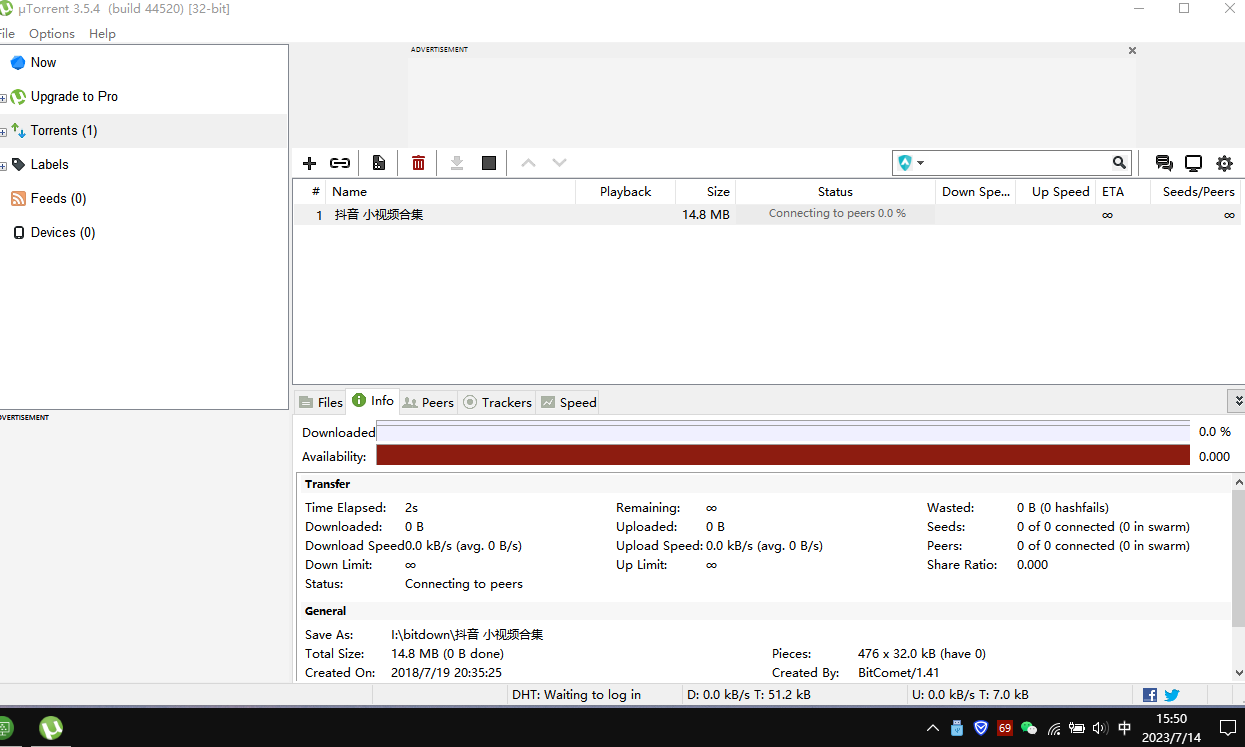Switch to the Info tab

click(372, 401)
